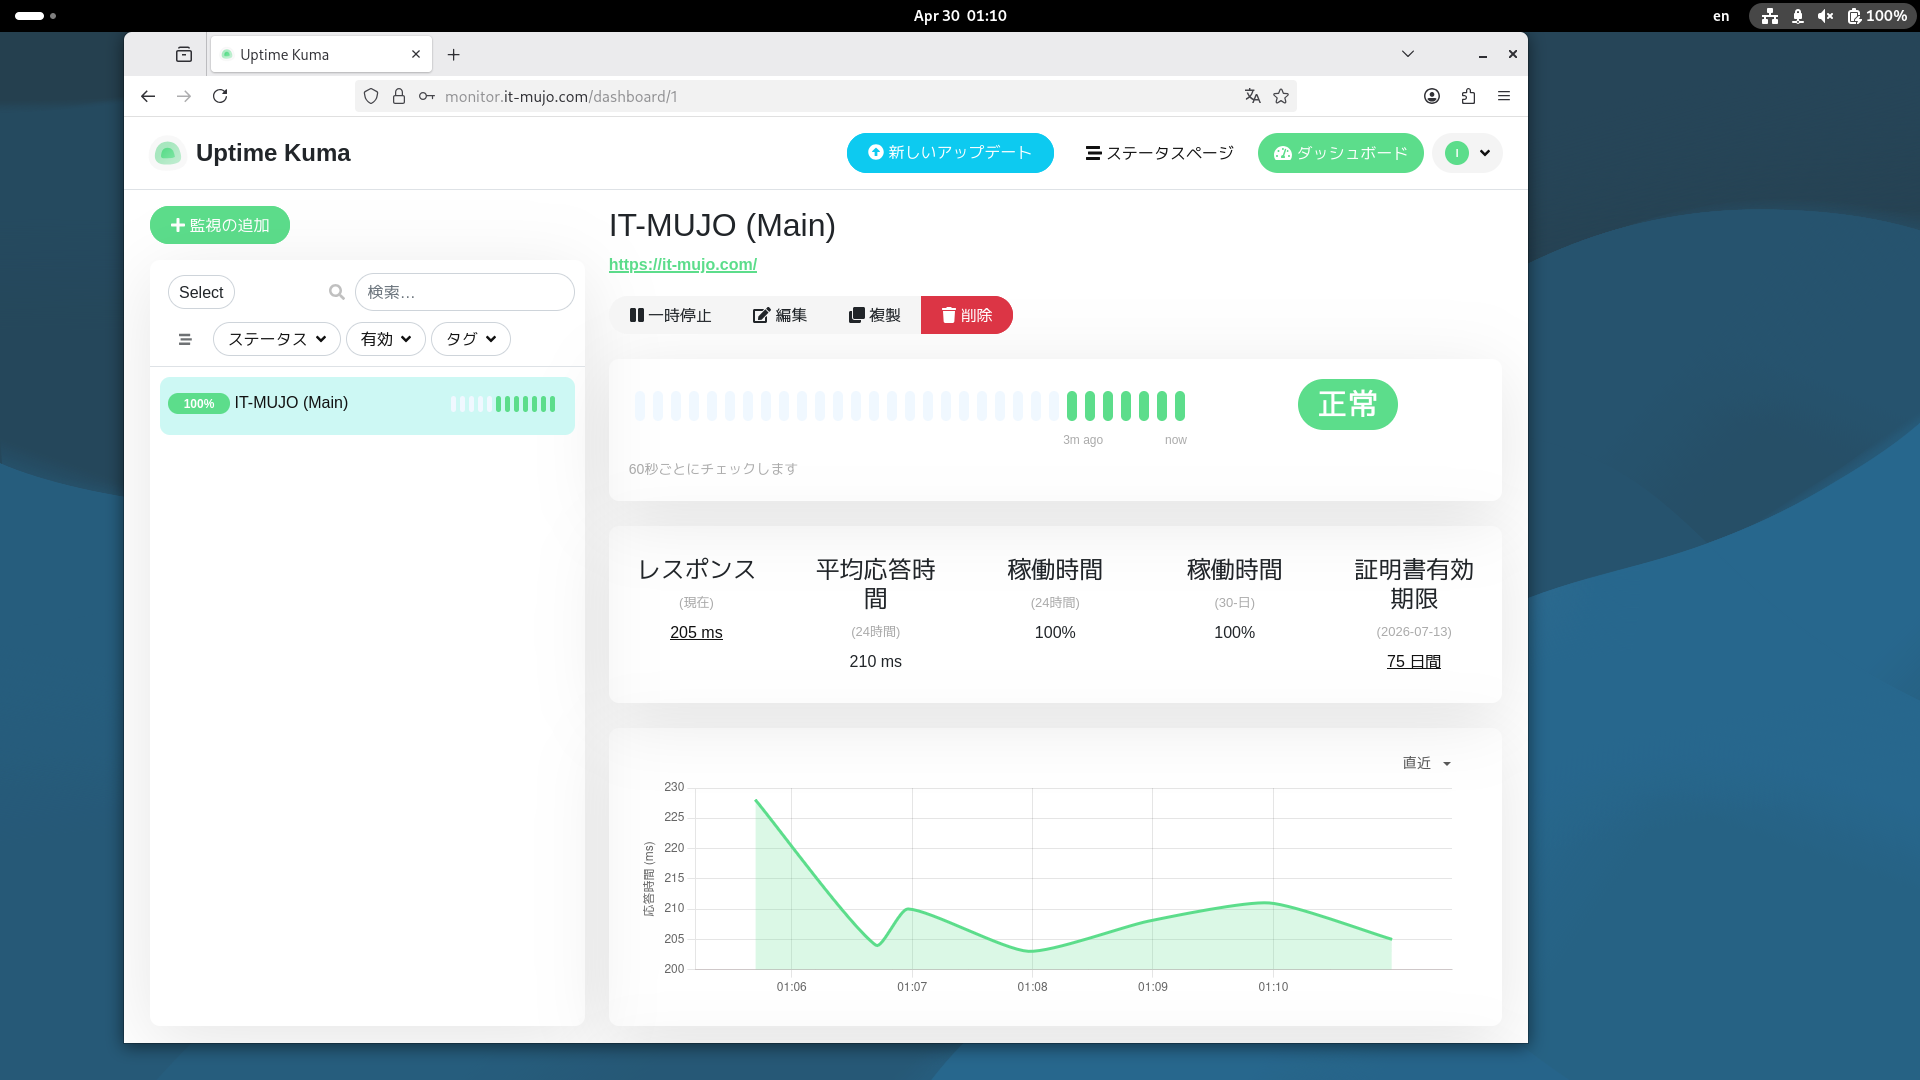
Task: Open the Firefox account icon
Action: [x=1432, y=96]
